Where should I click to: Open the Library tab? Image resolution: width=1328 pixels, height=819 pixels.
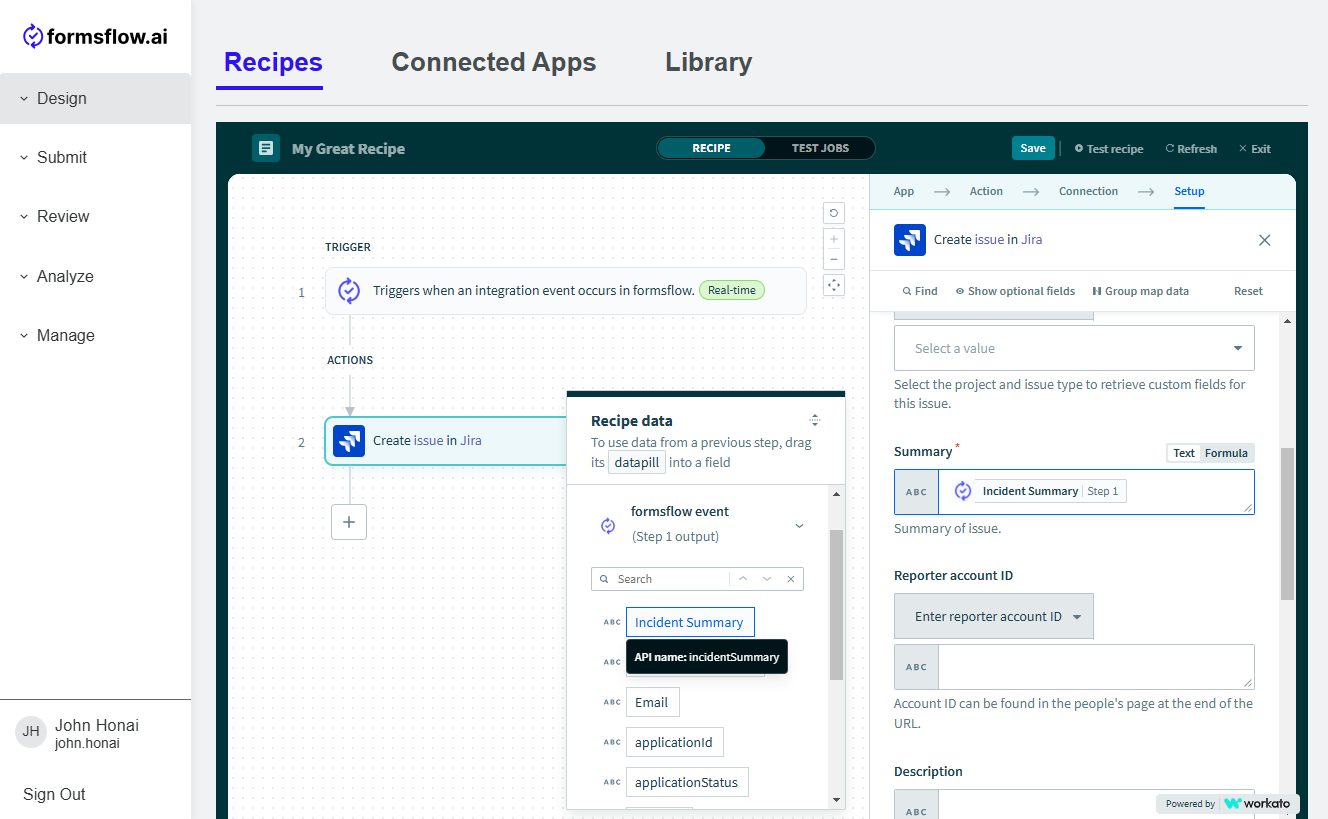[709, 62]
